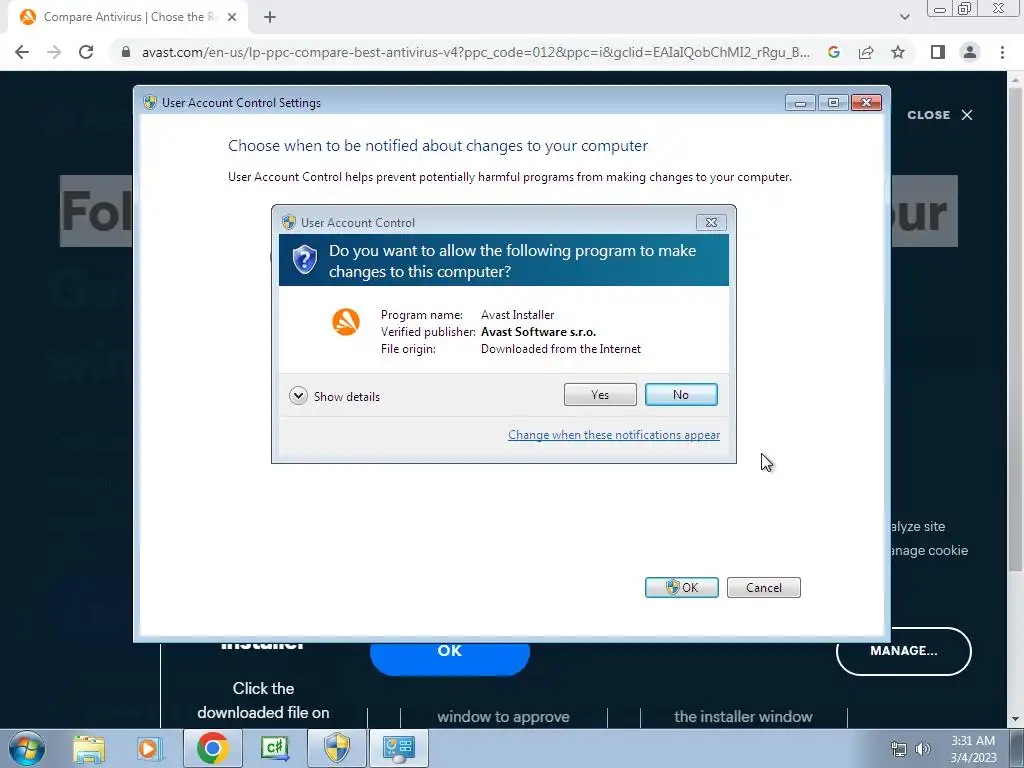Go forward in Chrome browser
Viewport: 1024px width, 768px height.
coord(54,52)
